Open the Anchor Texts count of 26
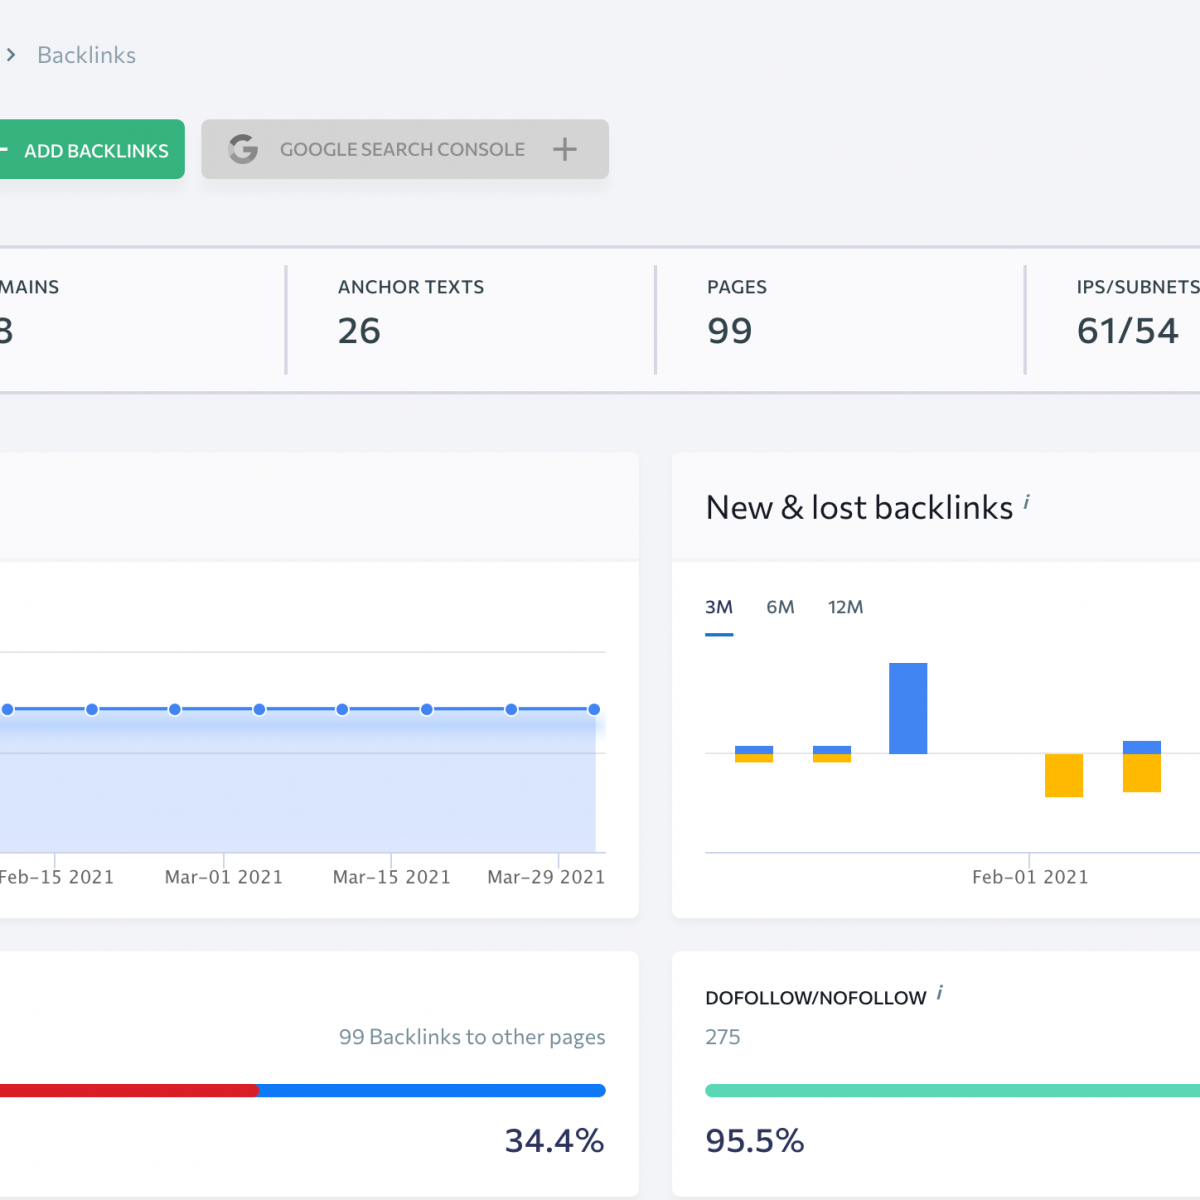 point(359,331)
